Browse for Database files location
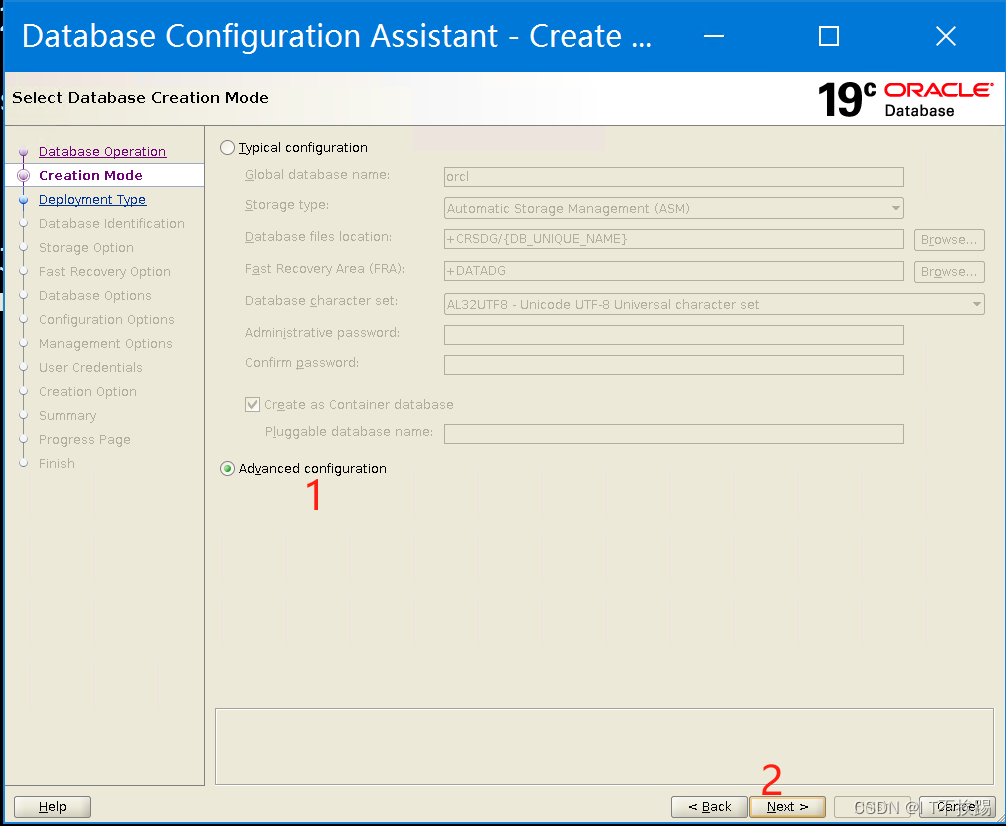The image size is (1006, 826). pyautogui.click(x=949, y=239)
